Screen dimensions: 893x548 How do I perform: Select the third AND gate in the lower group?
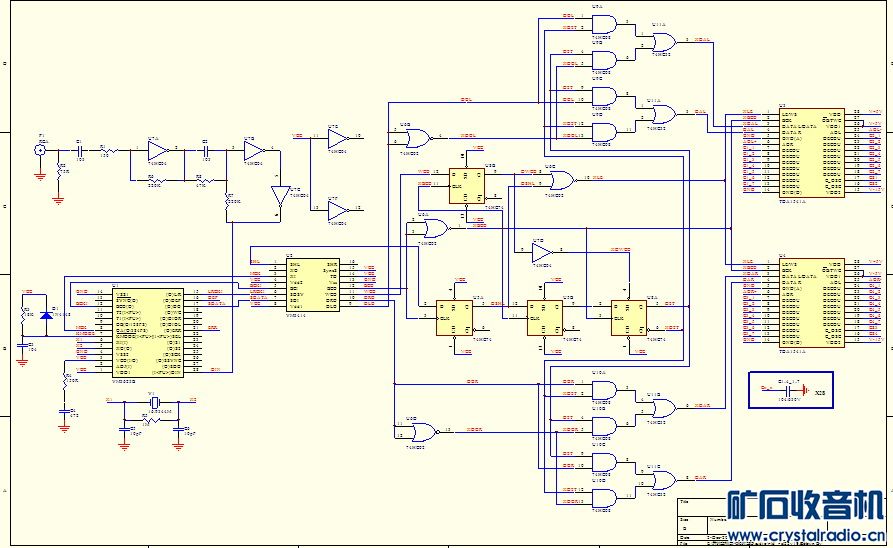pyautogui.click(x=604, y=463)
